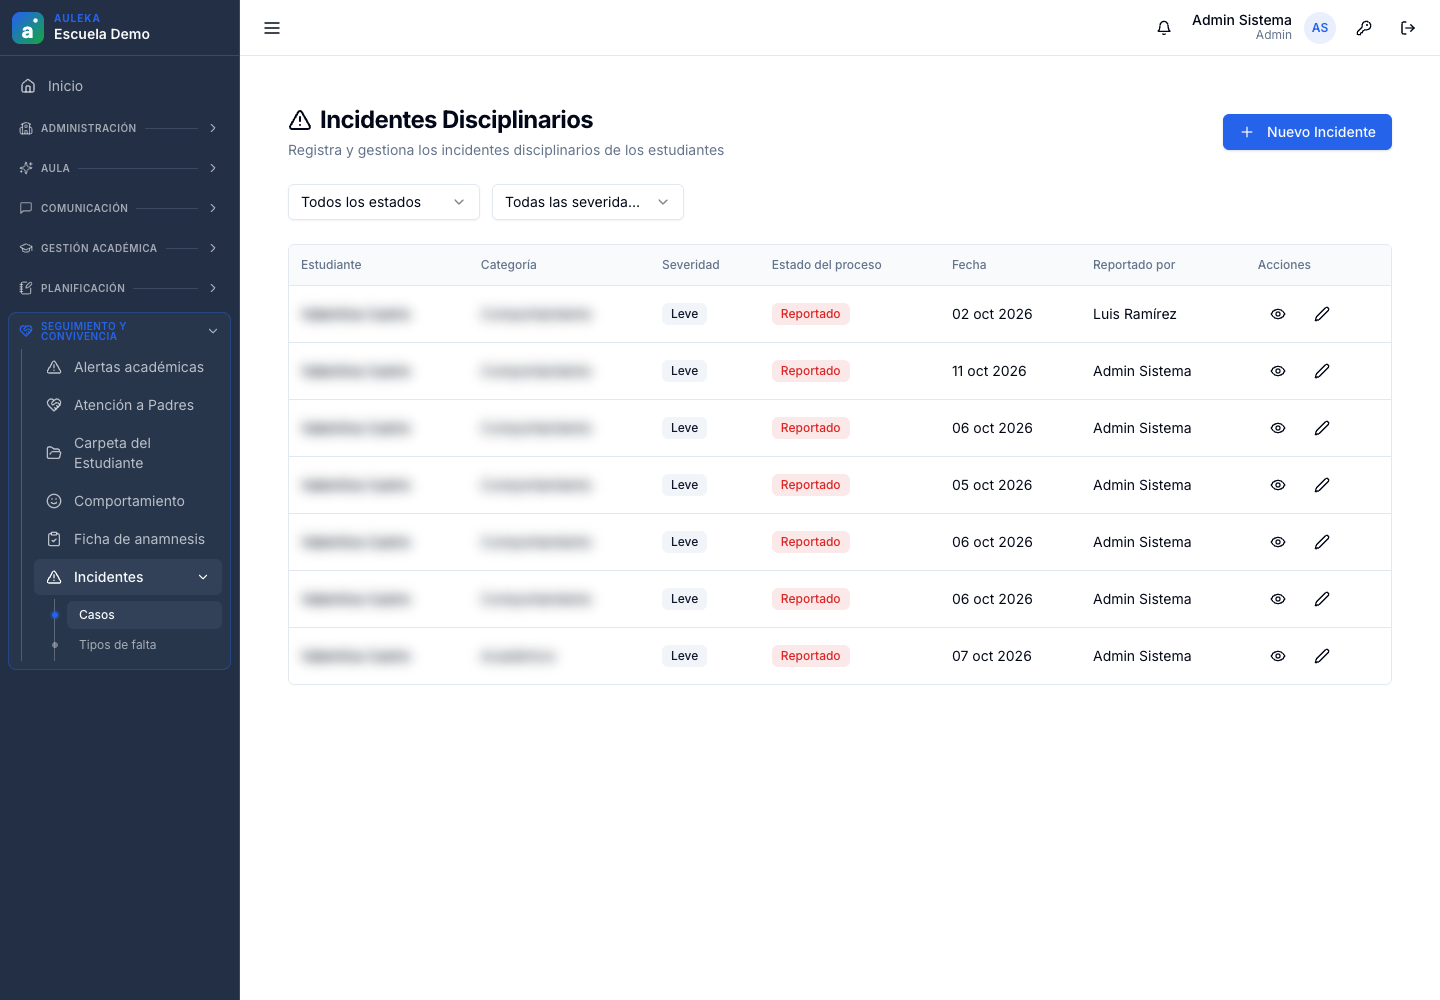
Task: View the incident dated 05 oct 2026
Action: [x=1278, y=485]
